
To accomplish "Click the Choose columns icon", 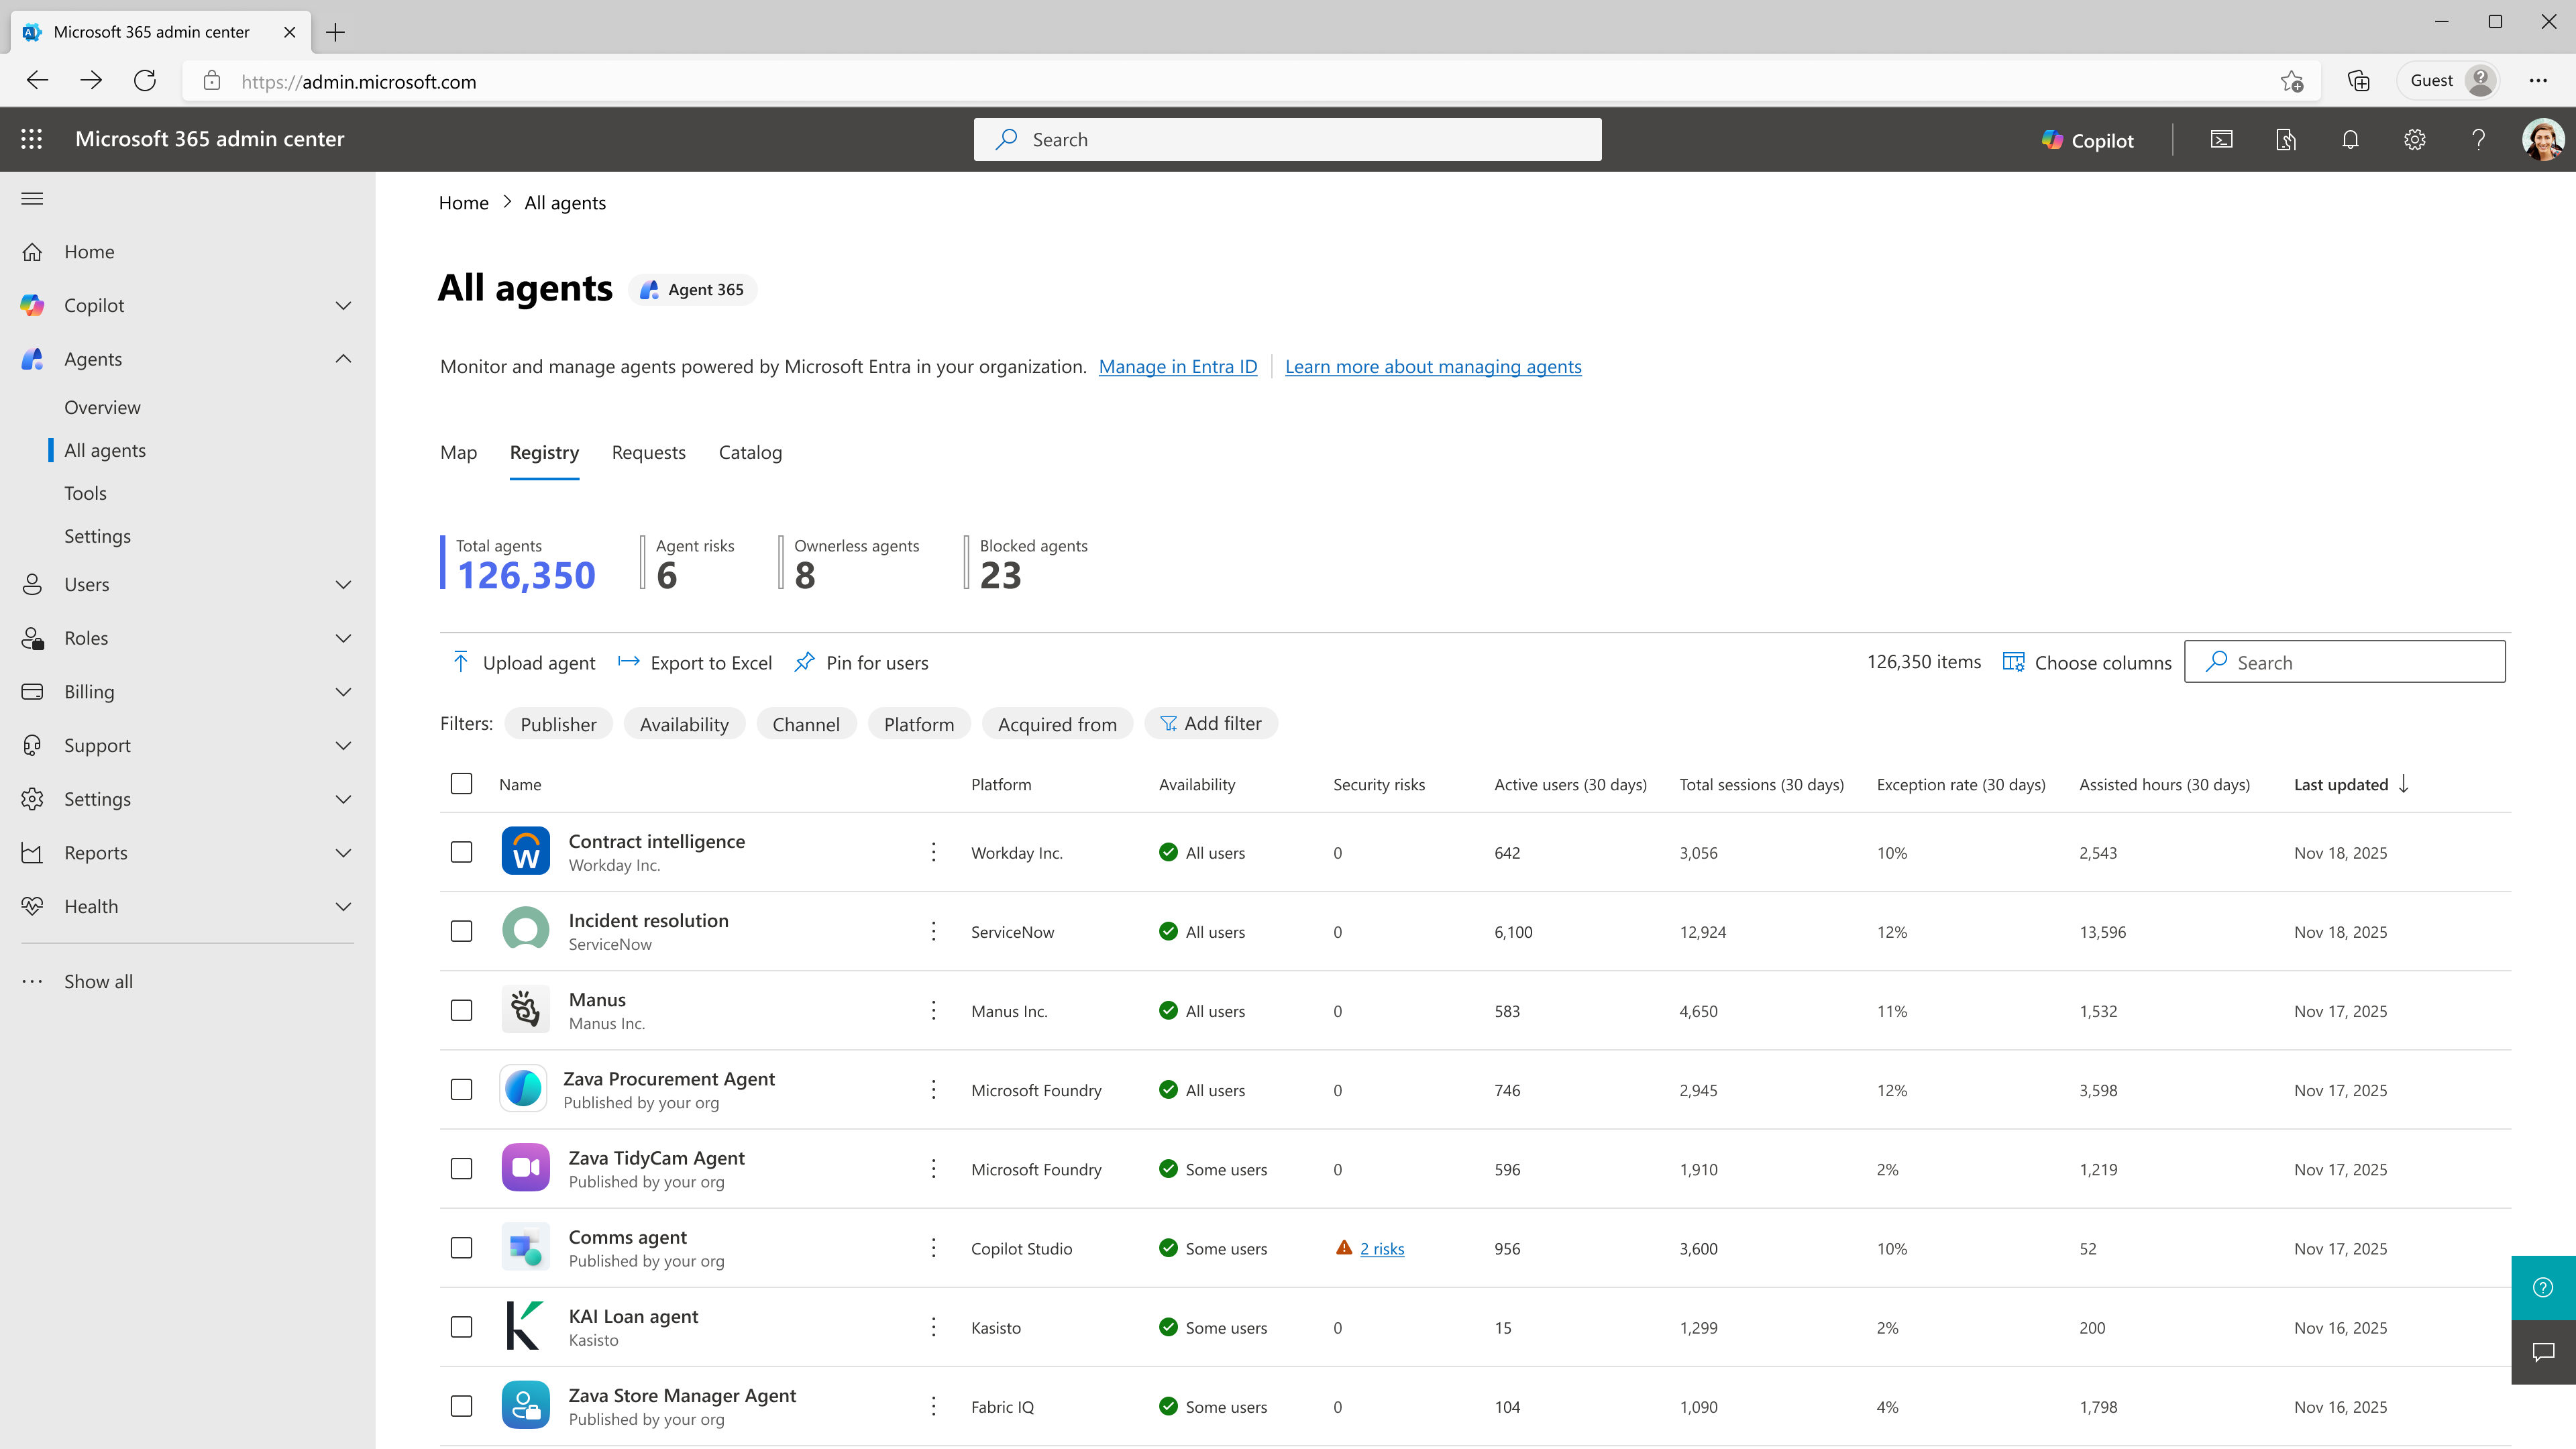I will 2014,661.
